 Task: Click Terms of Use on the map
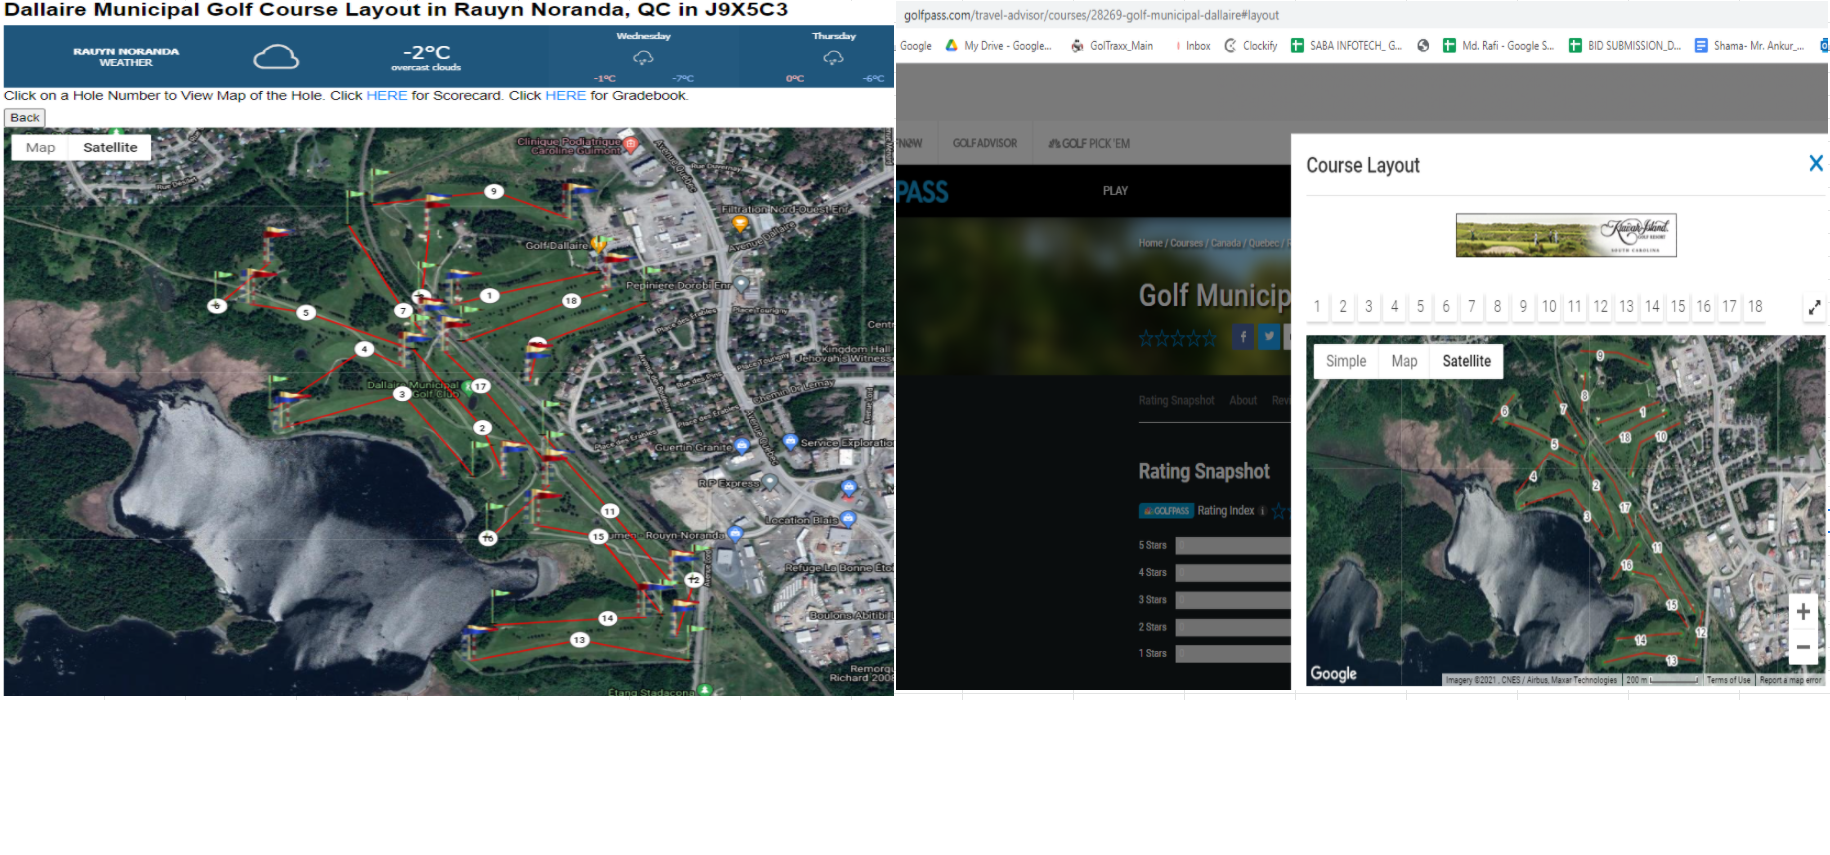[x=1728, y=680]
